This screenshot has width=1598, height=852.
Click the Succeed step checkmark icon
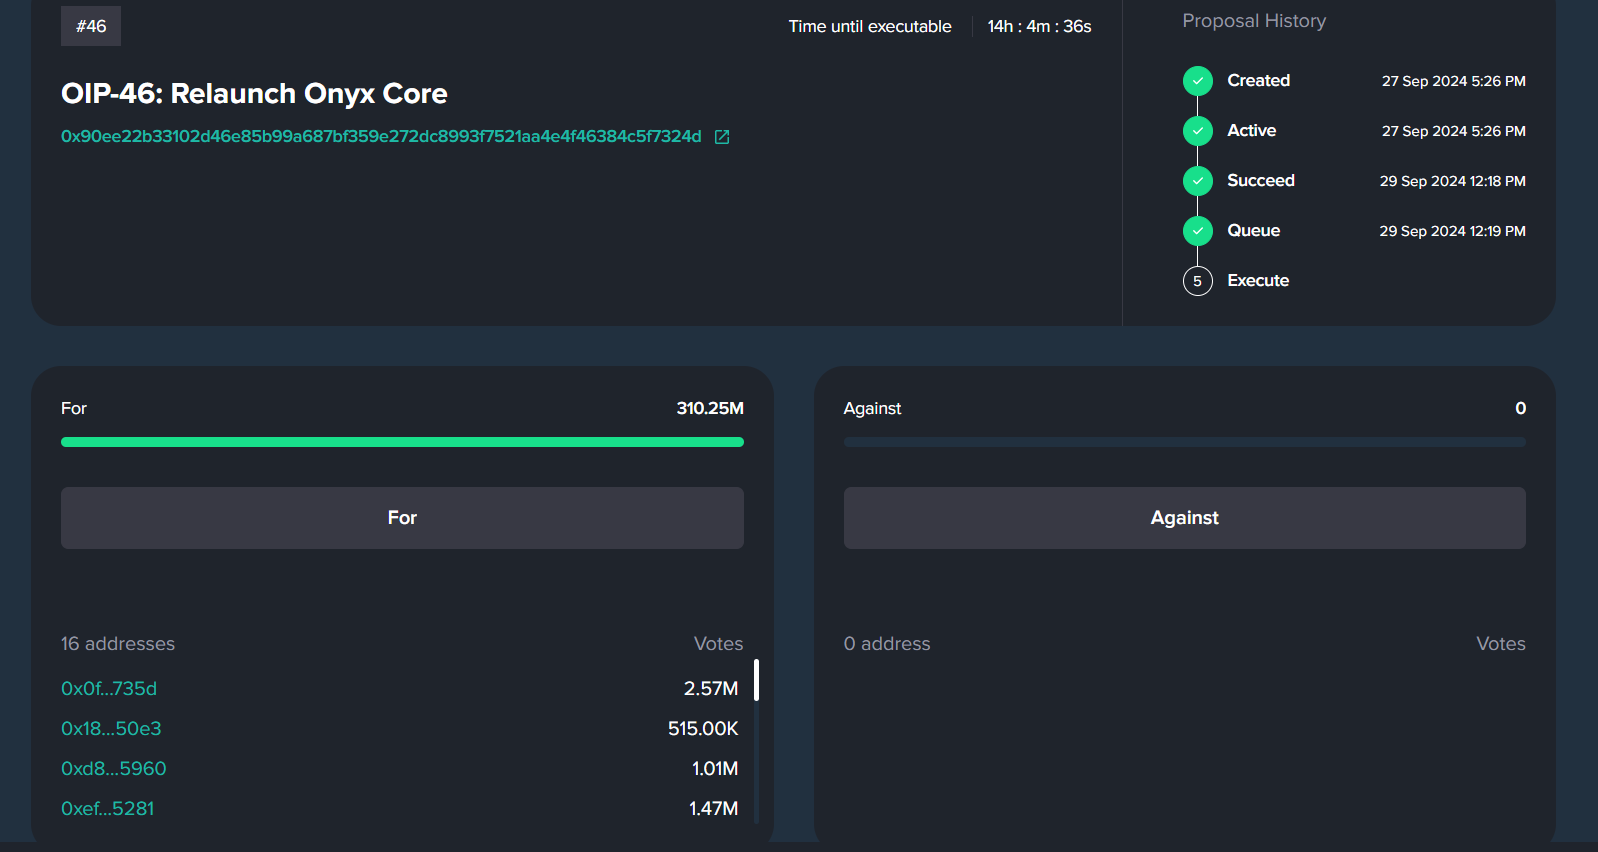point(1197,181)
